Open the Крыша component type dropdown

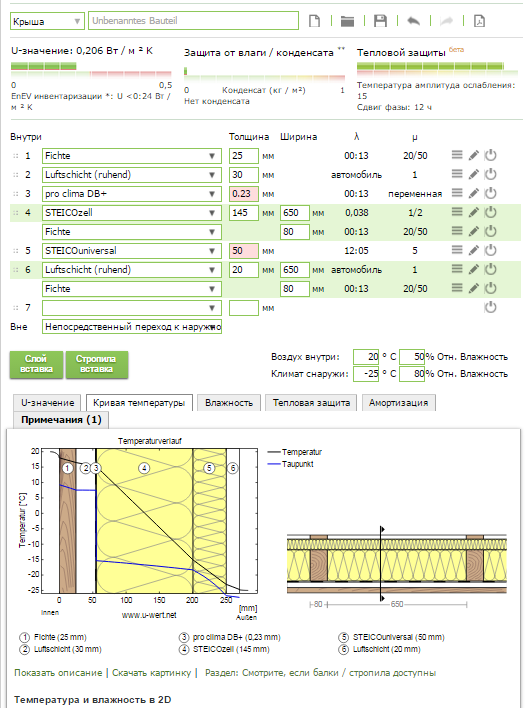click(47, 21)
